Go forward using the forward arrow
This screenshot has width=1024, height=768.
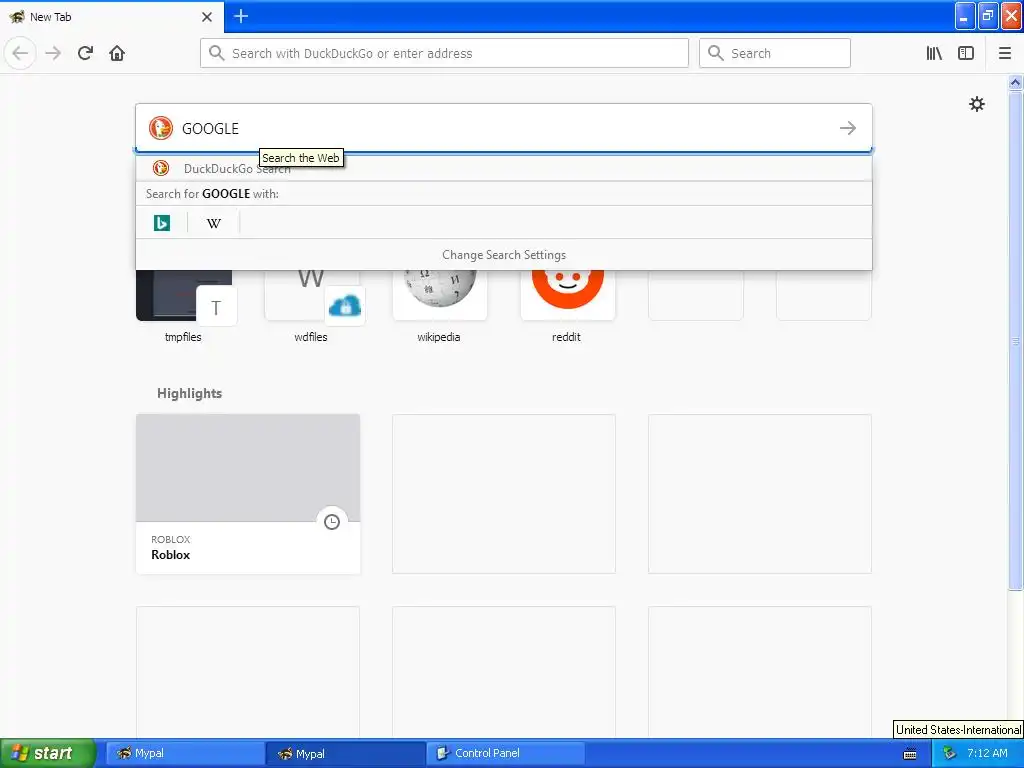53,53
